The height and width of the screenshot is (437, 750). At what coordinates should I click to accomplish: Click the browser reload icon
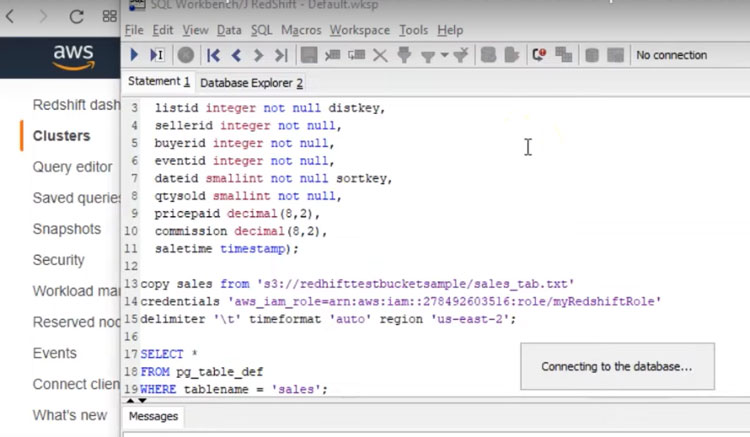76,17
